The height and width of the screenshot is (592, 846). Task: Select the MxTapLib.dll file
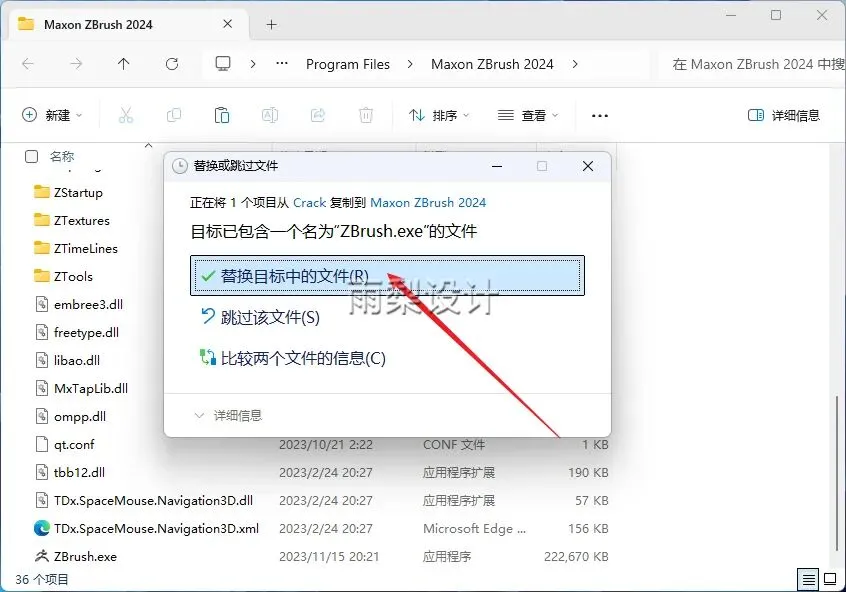point(91,389)
